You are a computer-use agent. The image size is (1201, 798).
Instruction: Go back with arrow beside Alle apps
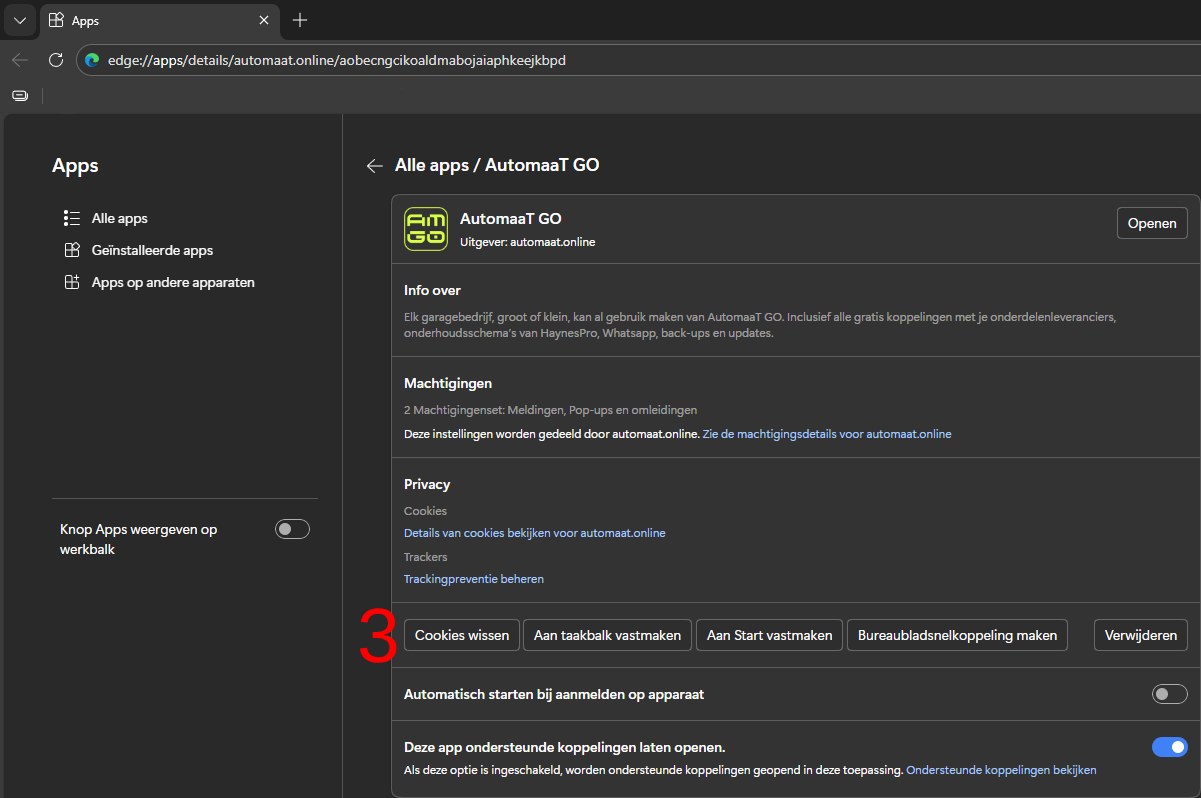click(375, 166)
